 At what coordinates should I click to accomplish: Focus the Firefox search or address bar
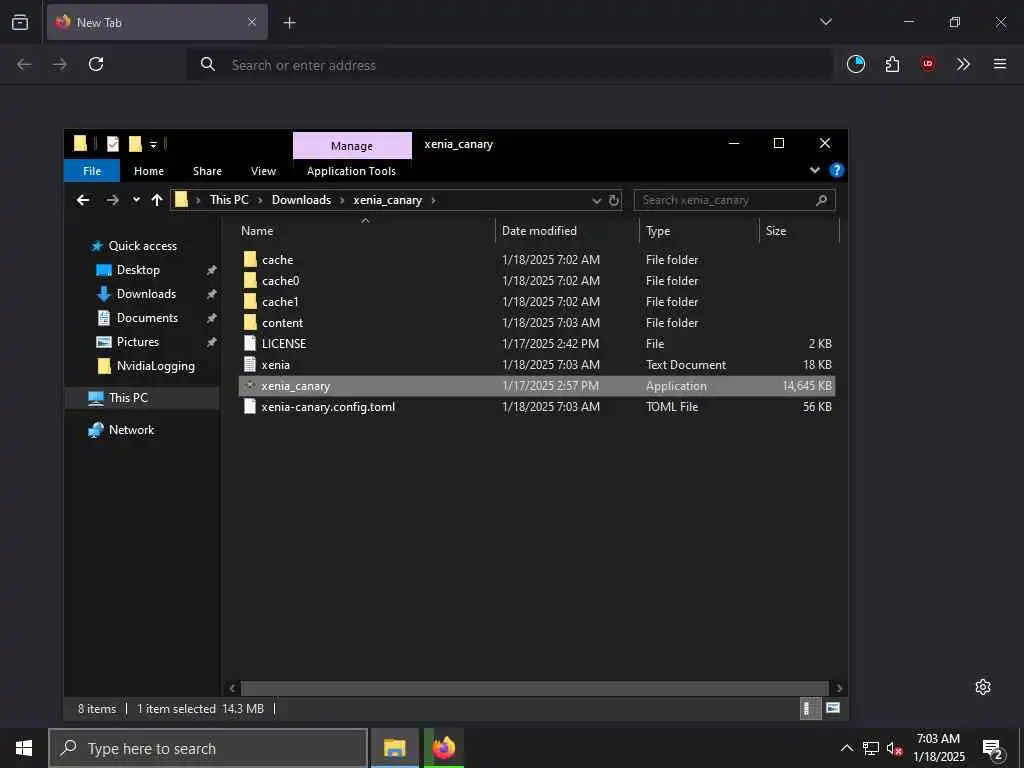coord(509,65)
